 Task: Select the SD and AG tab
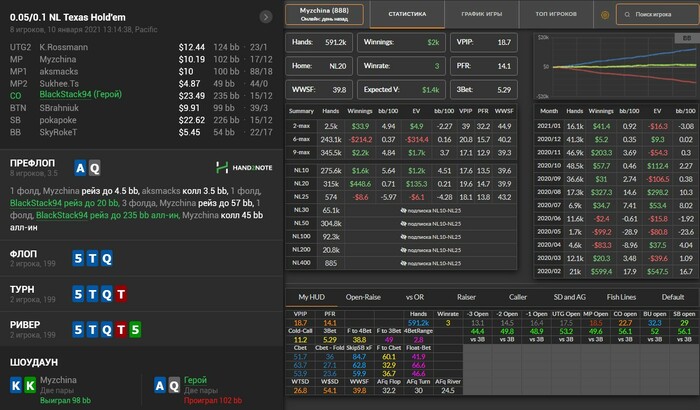pos(570,297)
